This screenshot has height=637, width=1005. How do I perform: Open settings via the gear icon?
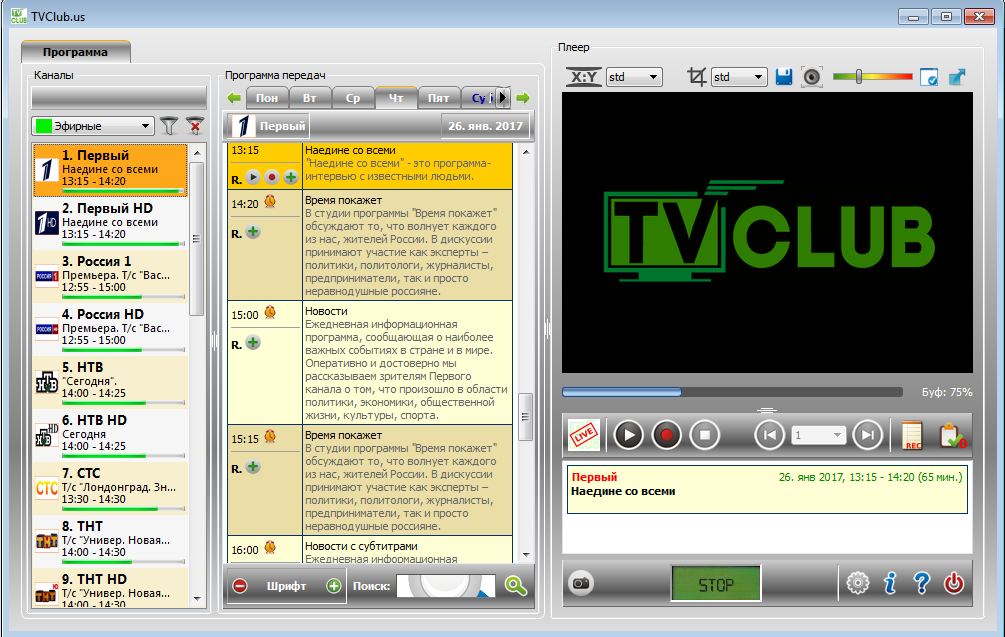coord(857,582)
